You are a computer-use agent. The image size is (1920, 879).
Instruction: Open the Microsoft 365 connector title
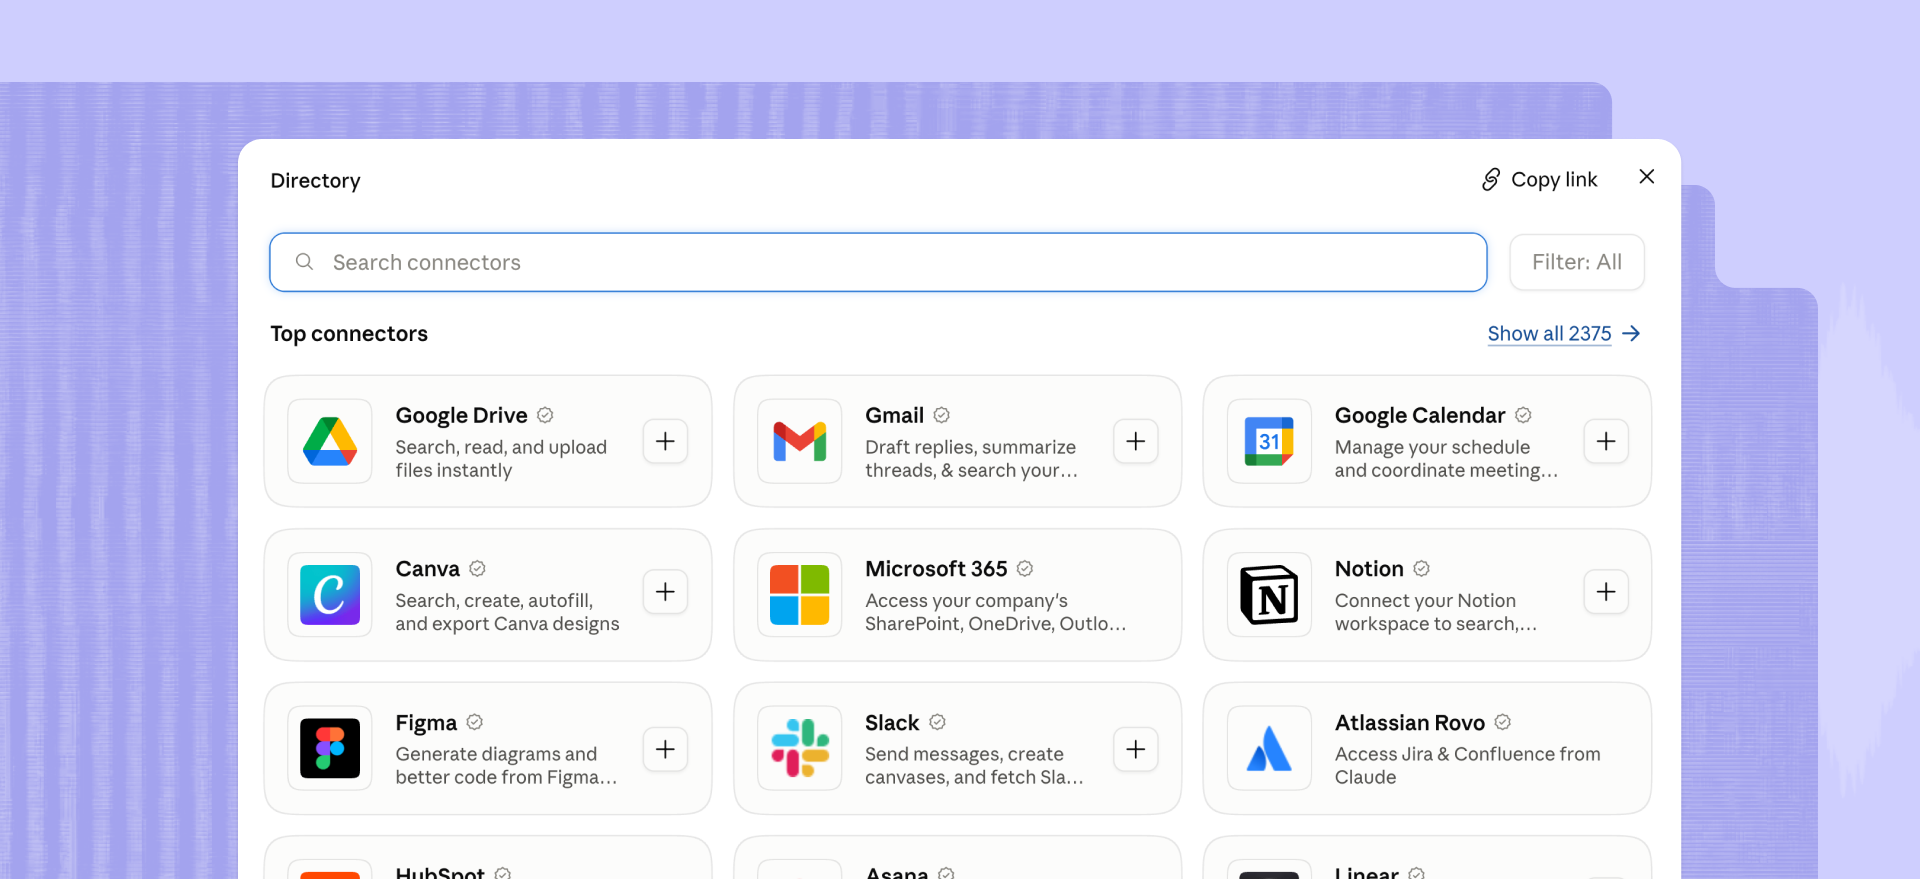click(936, 569)
